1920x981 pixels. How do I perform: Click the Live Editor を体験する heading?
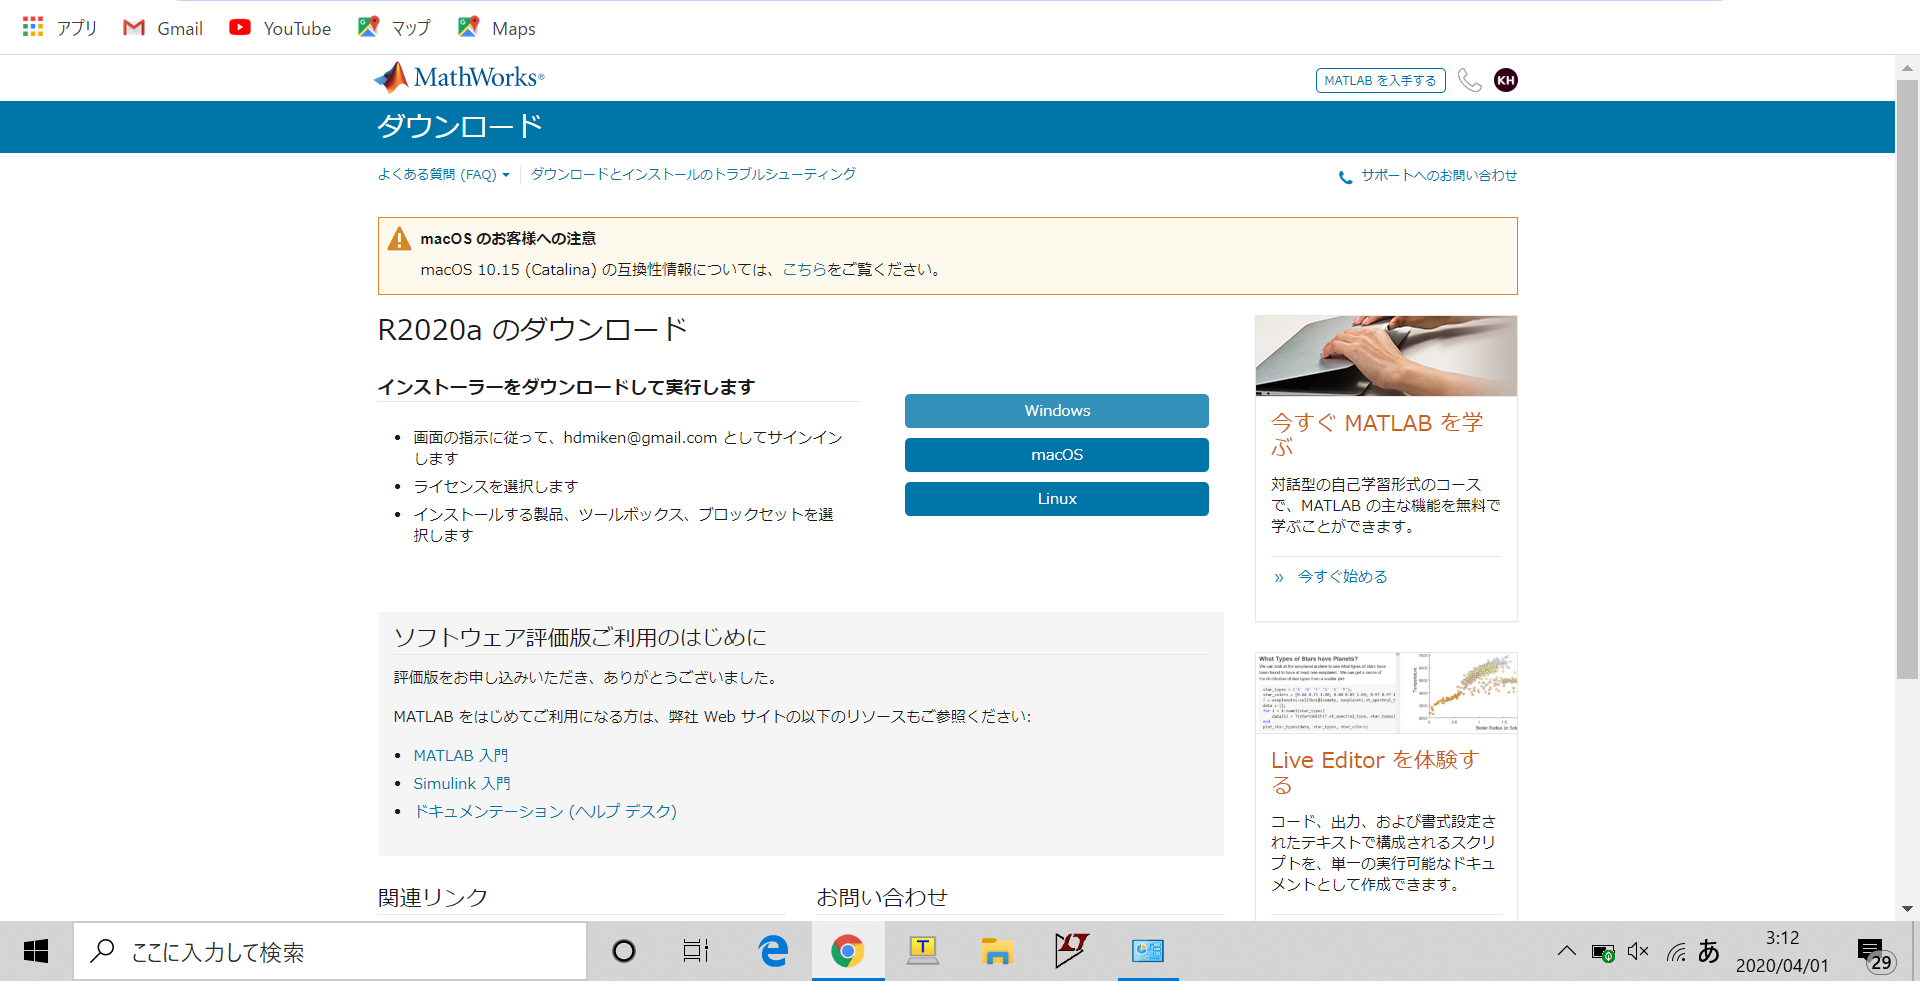click(x=1375, y=772)
